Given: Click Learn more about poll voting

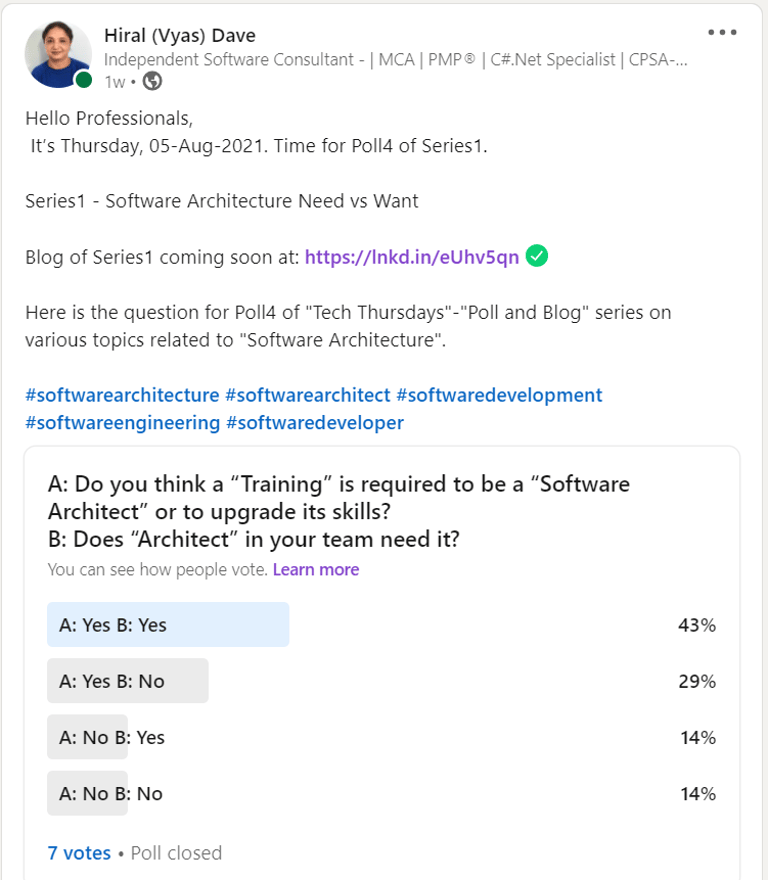Looking at the screenshot, I should 316,570.
